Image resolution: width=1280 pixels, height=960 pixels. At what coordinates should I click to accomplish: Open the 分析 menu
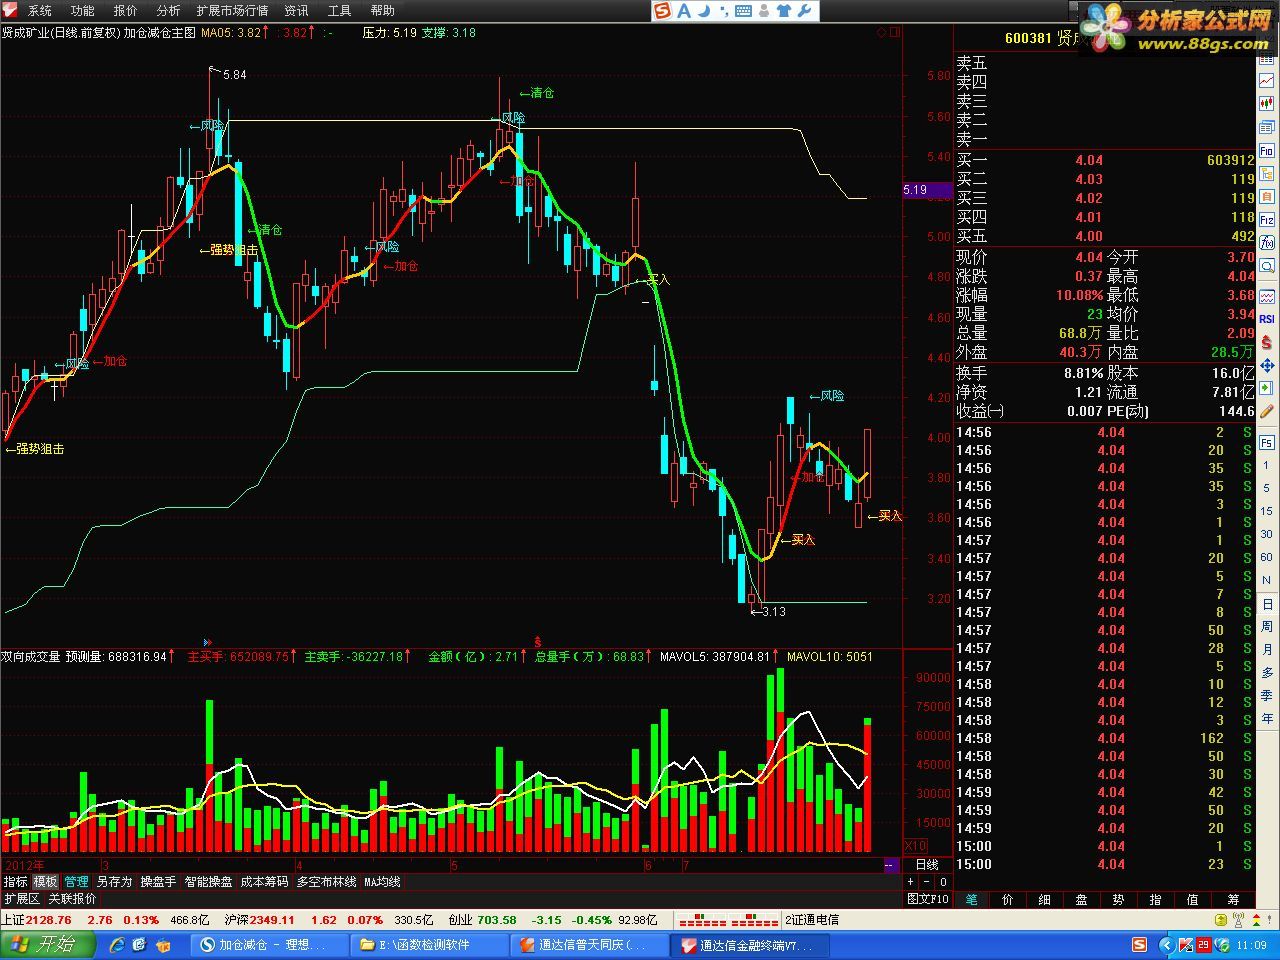tap(168, 10)
